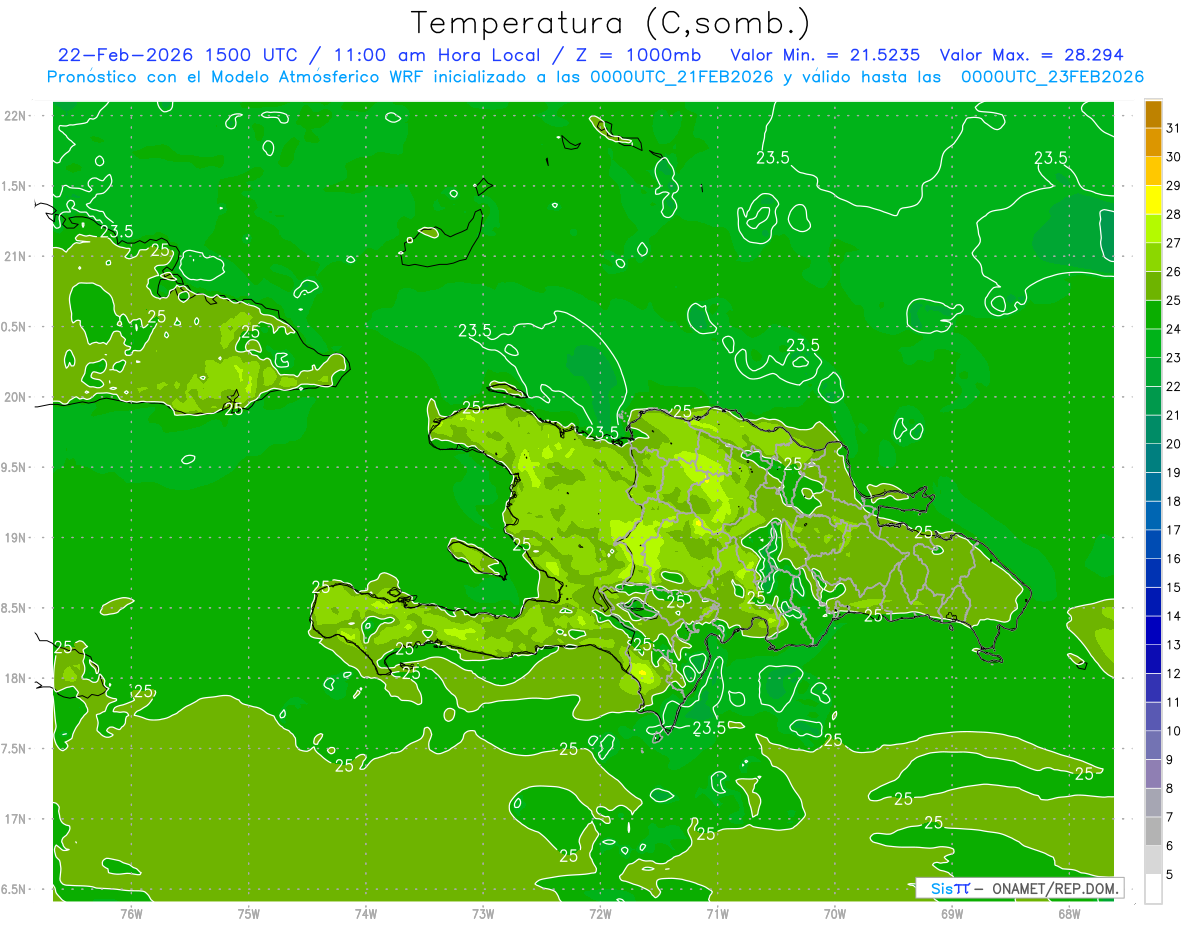
Task: Click the '5' label on the color scale
Action: click(1170, 875)
